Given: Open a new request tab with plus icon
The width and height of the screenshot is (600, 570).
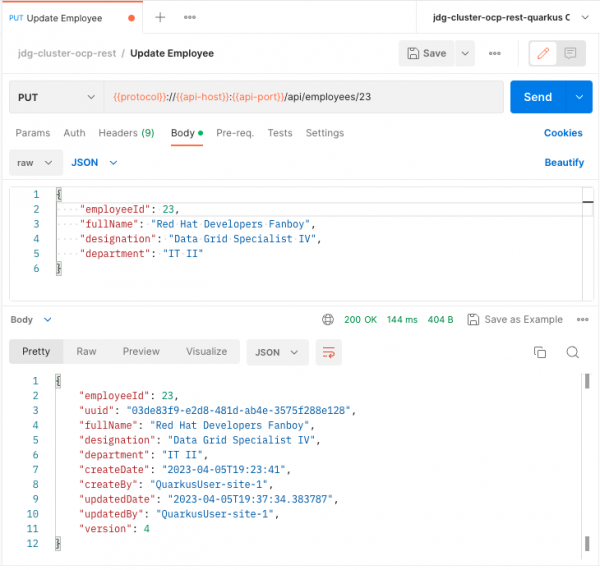Looking at the screenshot, I should [x=160, y=18].
